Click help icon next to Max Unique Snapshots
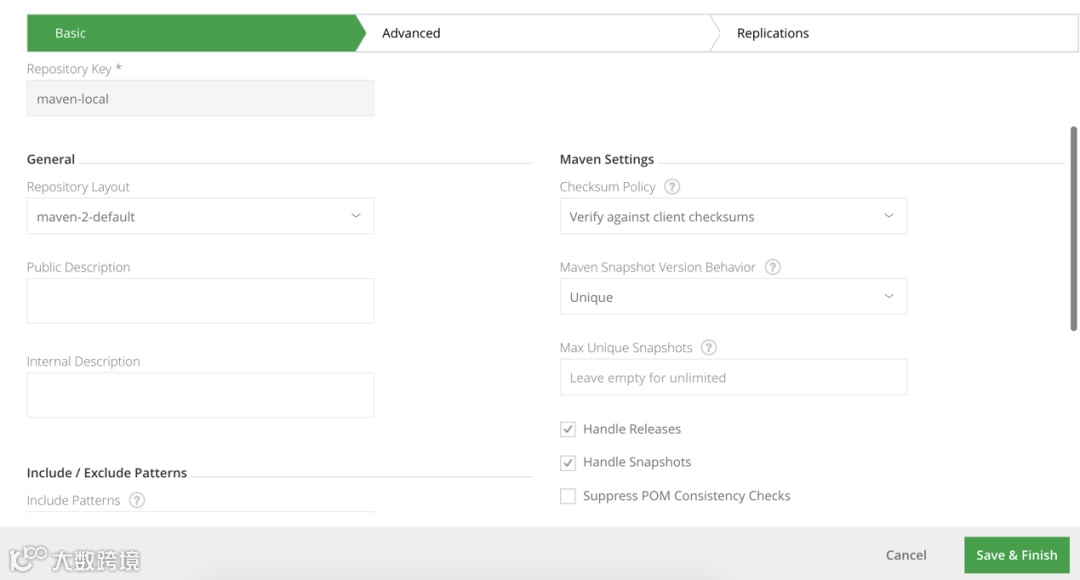Screen dimensions: 1080x580 click(708, 348)
